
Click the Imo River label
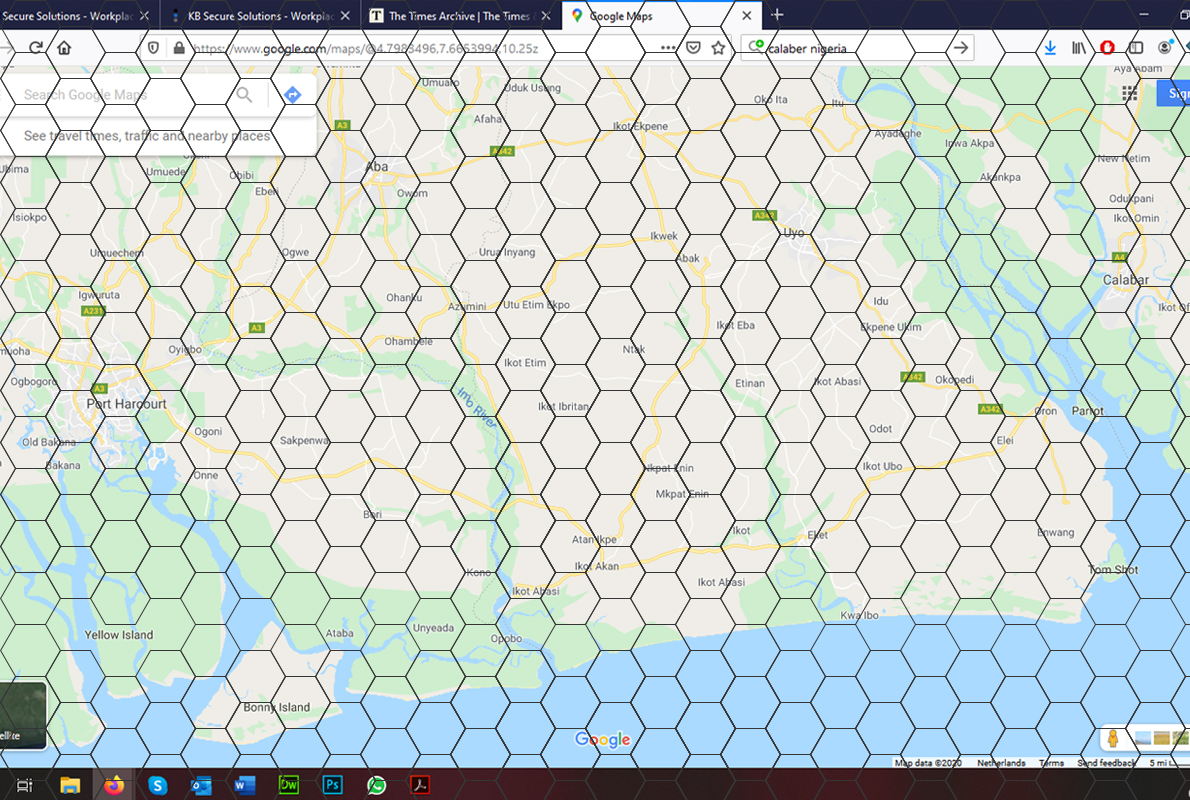477,408
